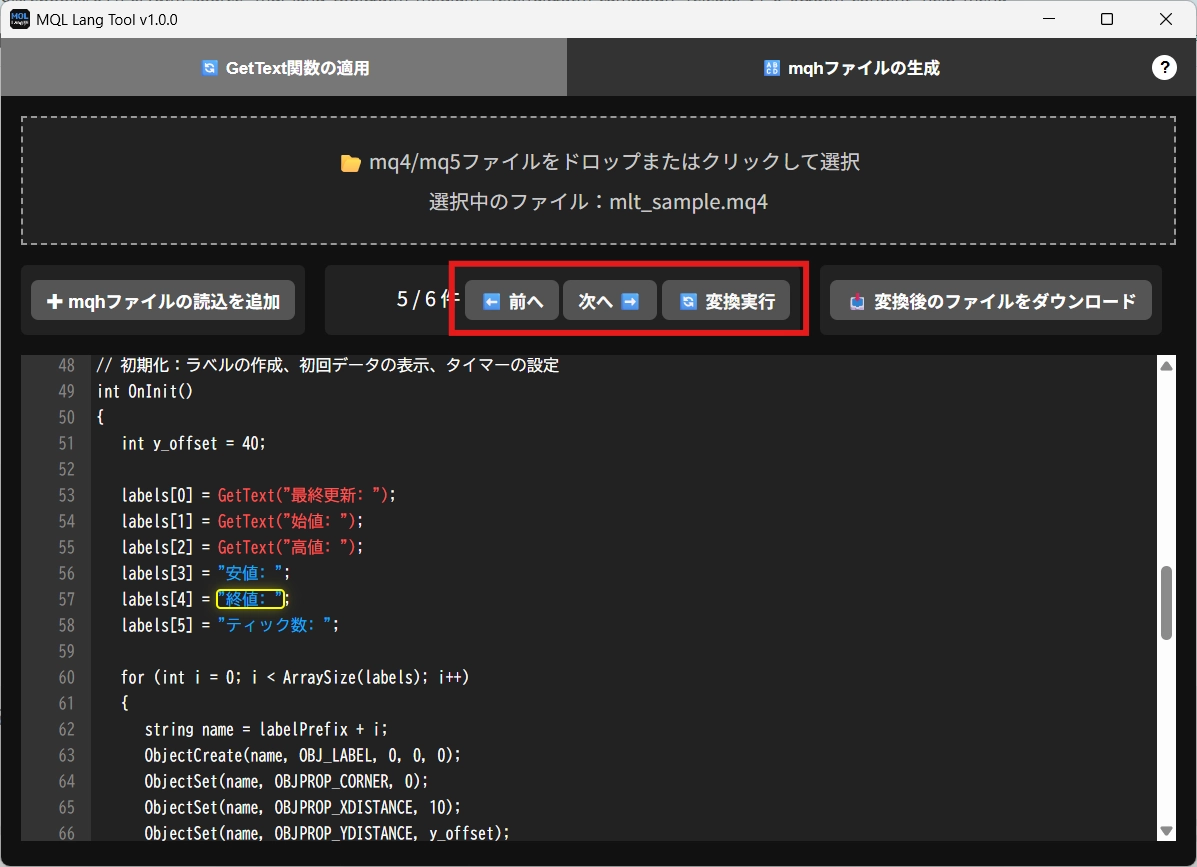Screen dimensions: 1197x867
Task: Jump to next match with 次へ arrow
Action: (x=609, y=301)
